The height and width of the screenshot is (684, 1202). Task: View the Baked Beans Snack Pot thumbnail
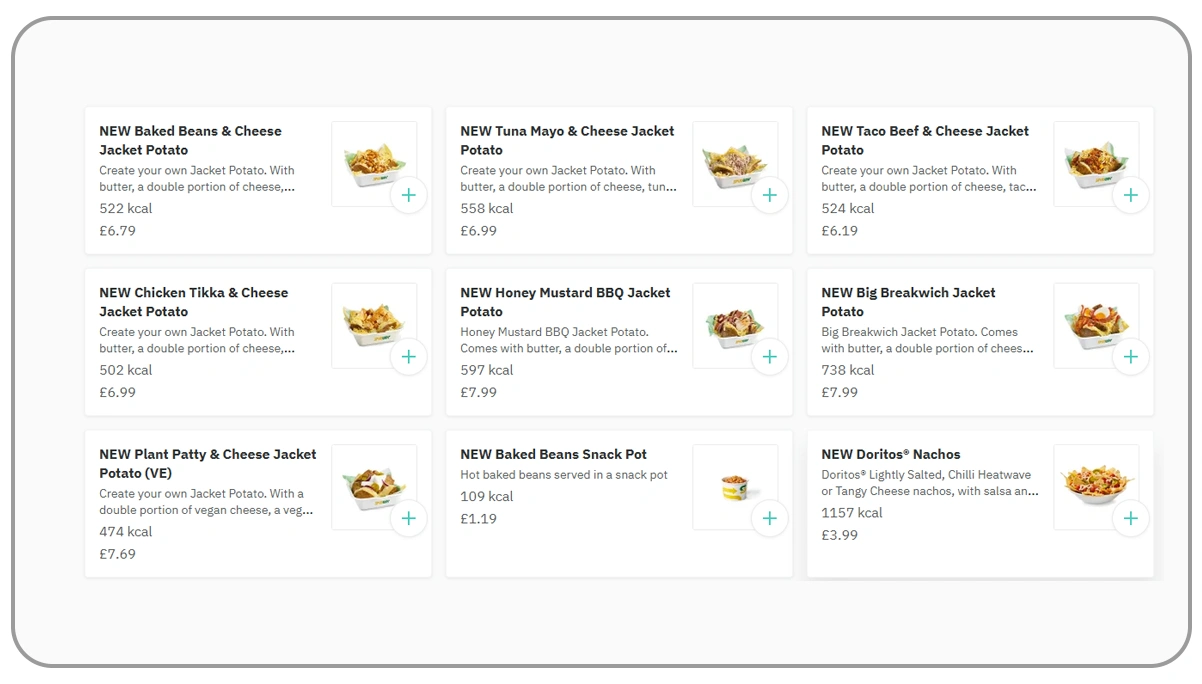732,486
